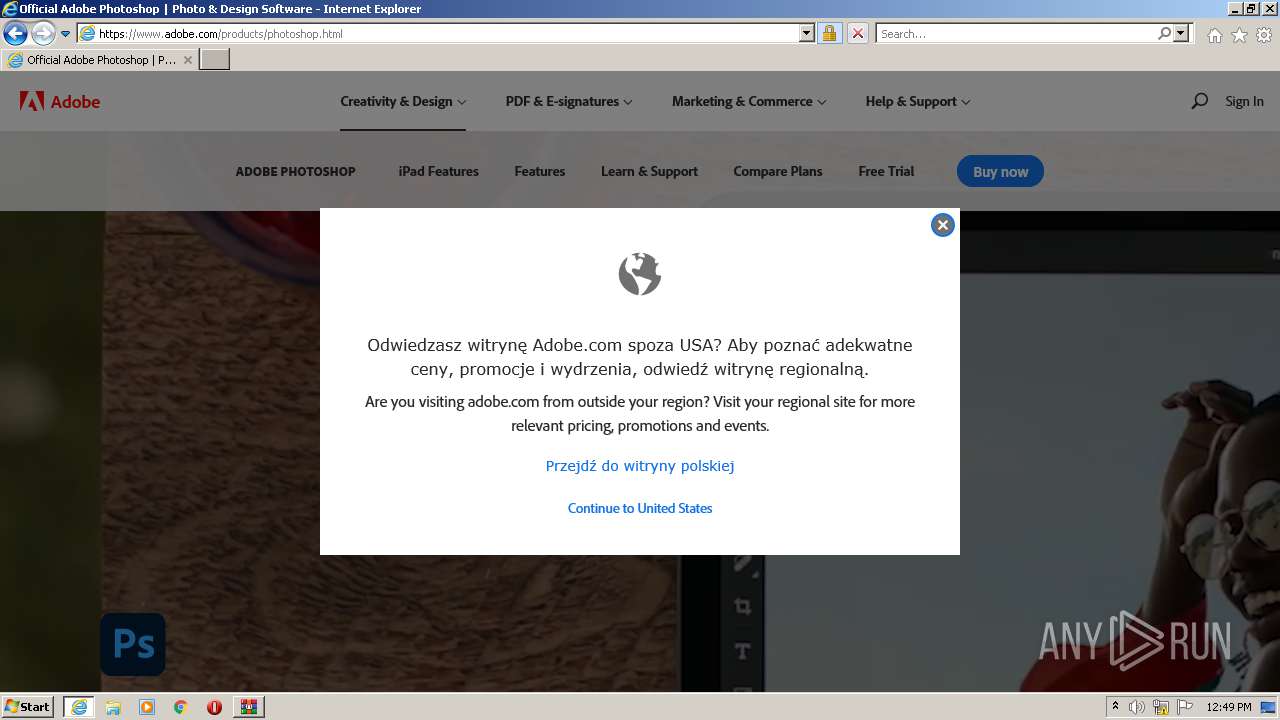This screenshot has height=720, width=1280.
Task: Click the Photoshop Ps logo icon
Action: 133,644
